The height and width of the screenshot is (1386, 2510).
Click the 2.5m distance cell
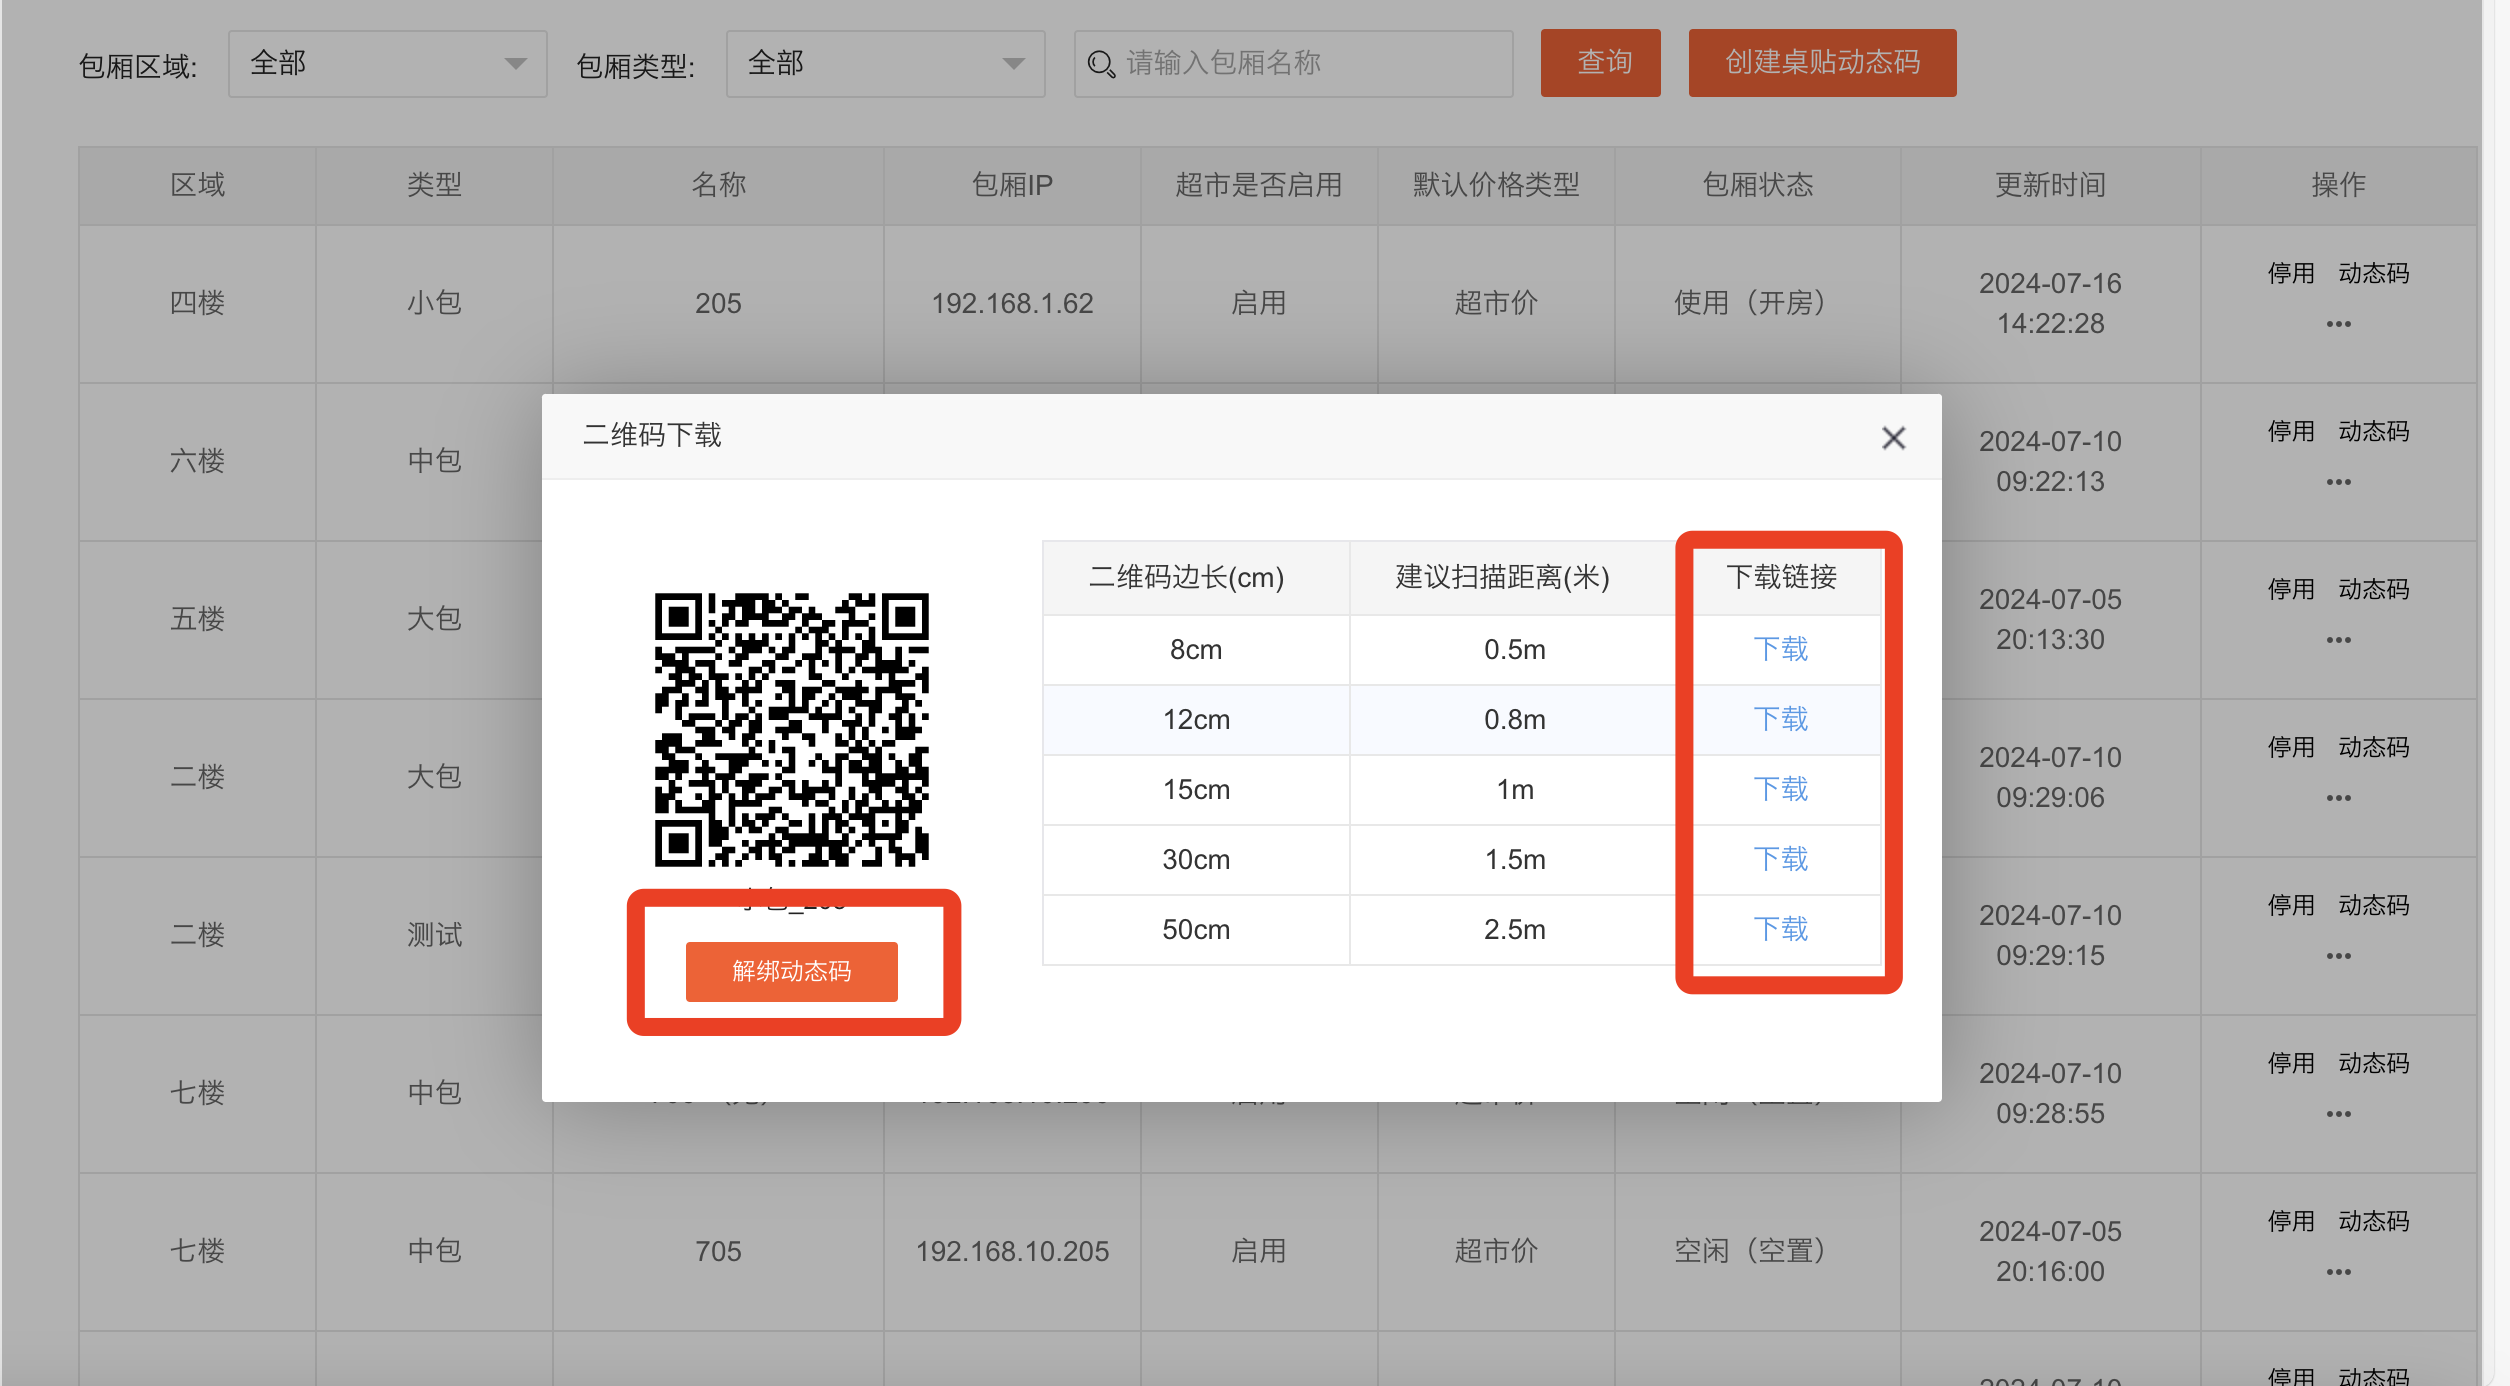coord(1514,929)
